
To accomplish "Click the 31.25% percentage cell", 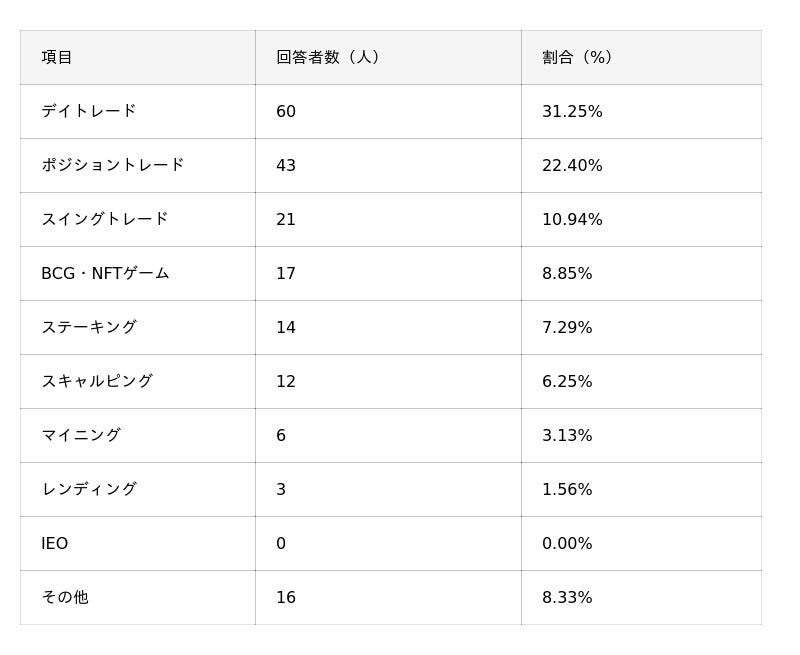I will point(572,112).
